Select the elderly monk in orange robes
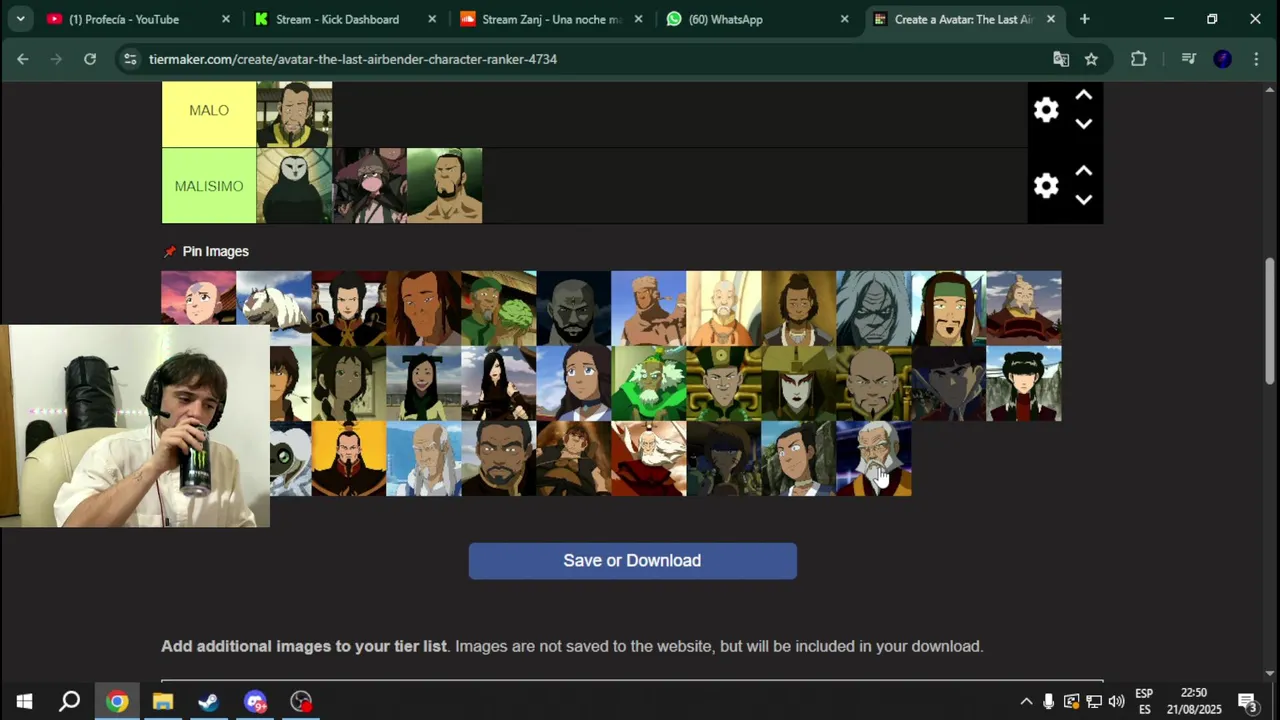The width and height of the screenshot is (1280, 720). coord(724,308)
